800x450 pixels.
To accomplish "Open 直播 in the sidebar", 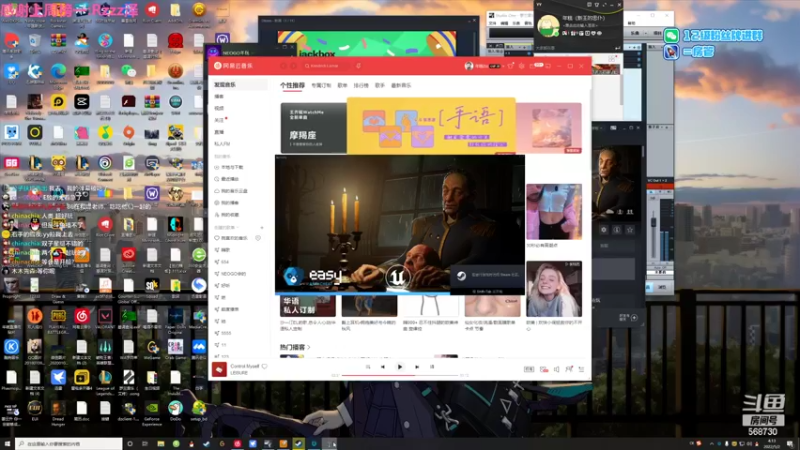I will click(x=219, y=132).
